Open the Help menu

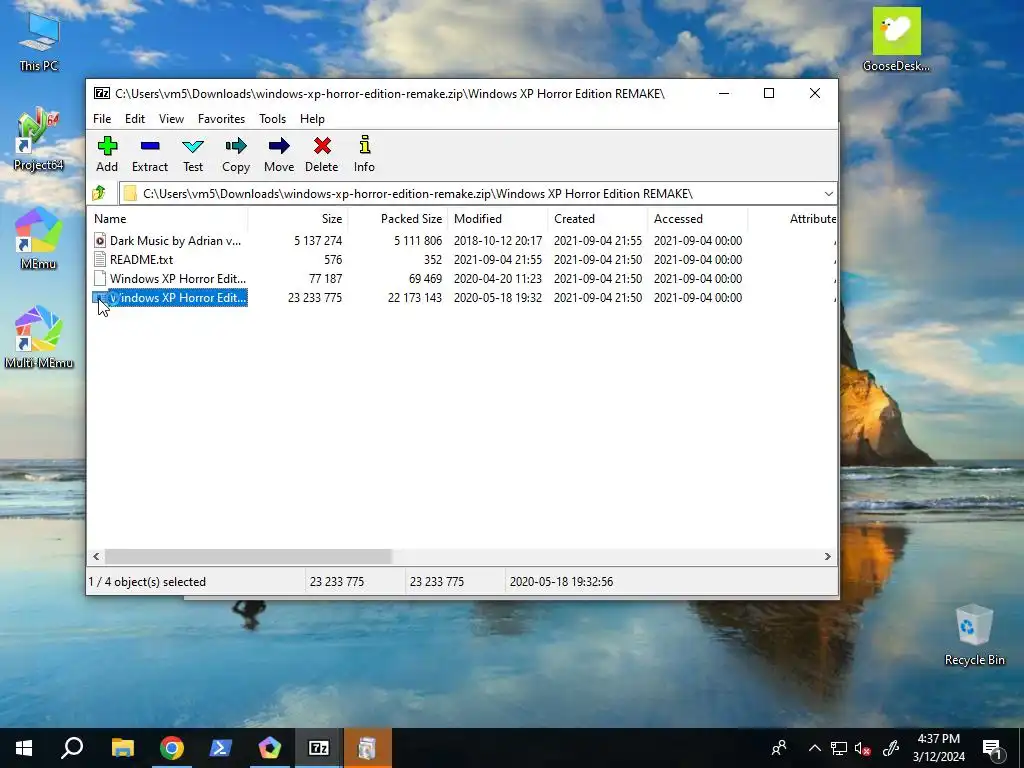pos(312,119)
